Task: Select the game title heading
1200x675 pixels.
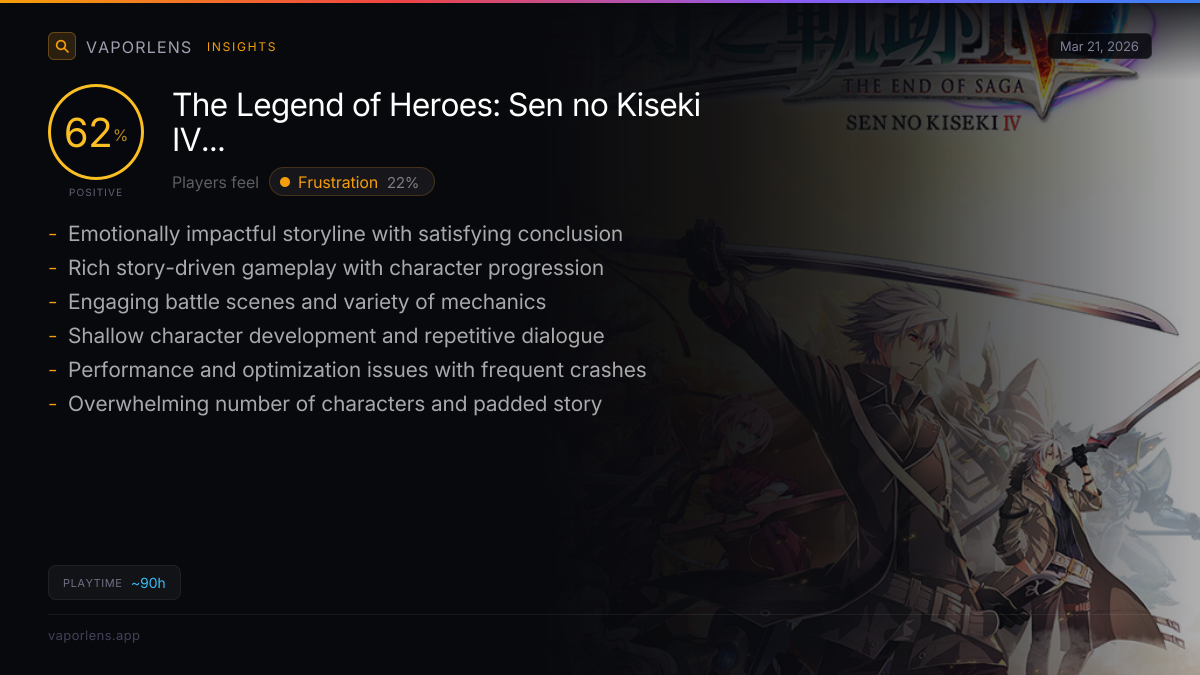Action: [437, 122]
